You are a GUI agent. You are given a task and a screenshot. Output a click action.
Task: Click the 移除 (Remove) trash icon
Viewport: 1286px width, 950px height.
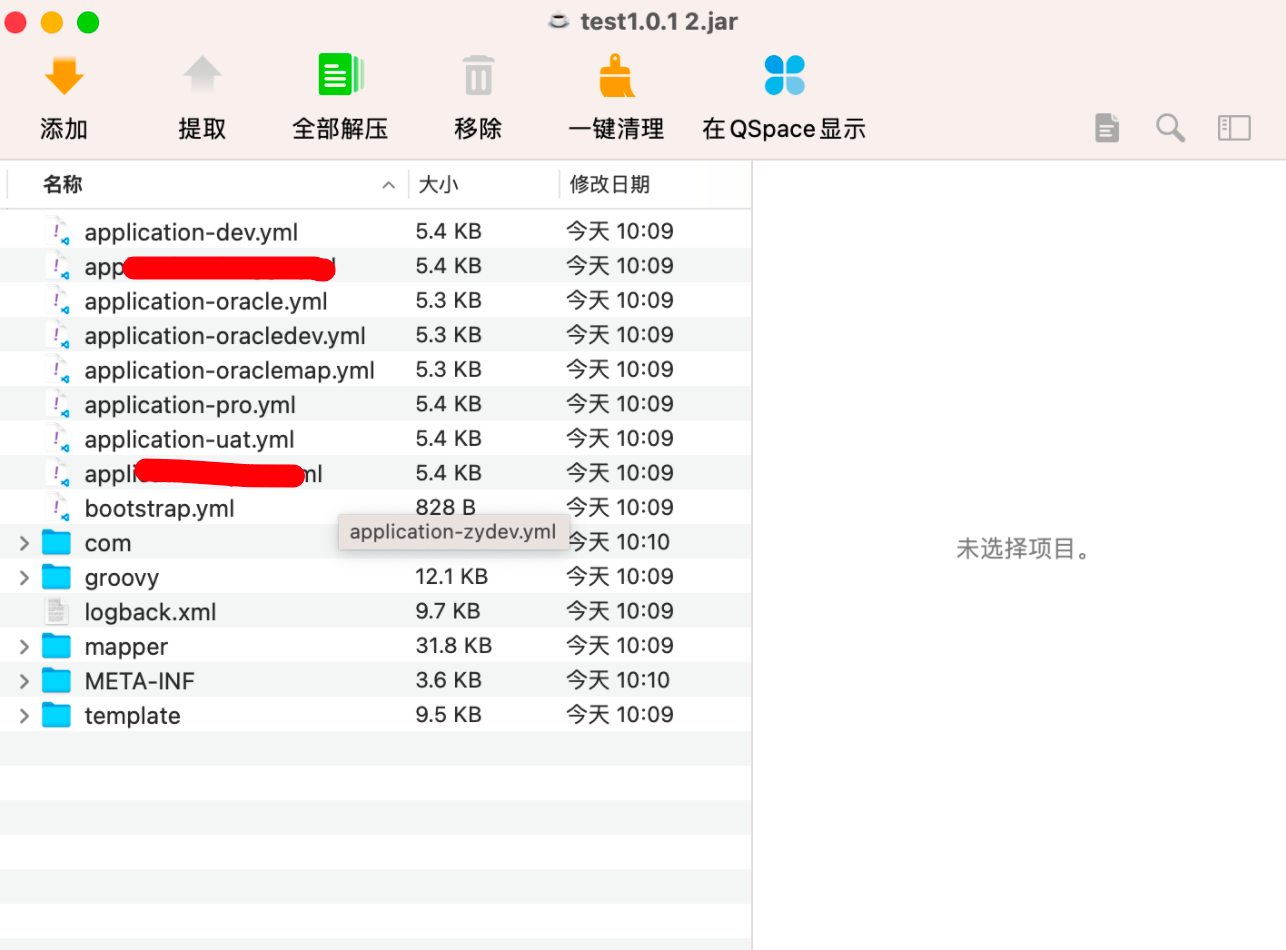point(477,74)
